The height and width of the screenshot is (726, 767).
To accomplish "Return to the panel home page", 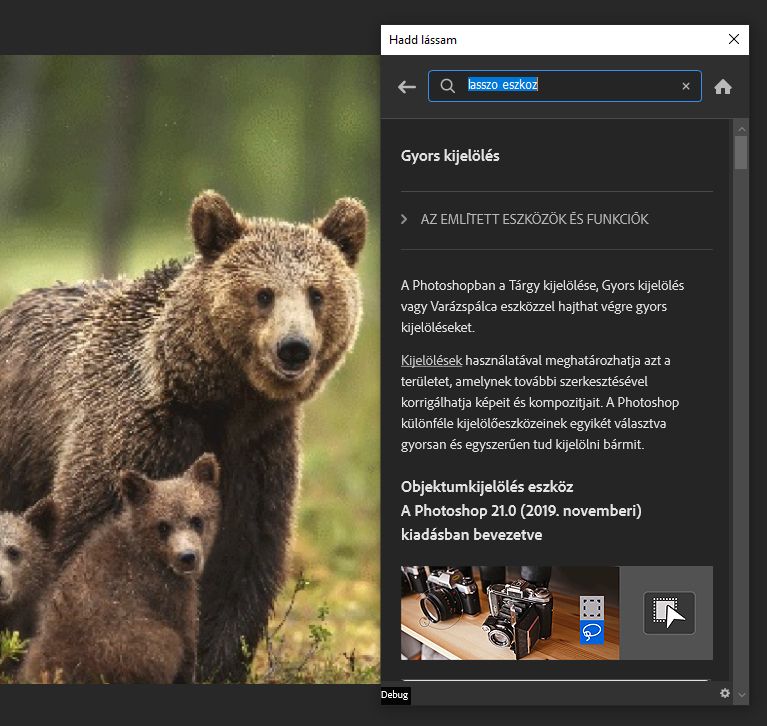I will 723,87.
